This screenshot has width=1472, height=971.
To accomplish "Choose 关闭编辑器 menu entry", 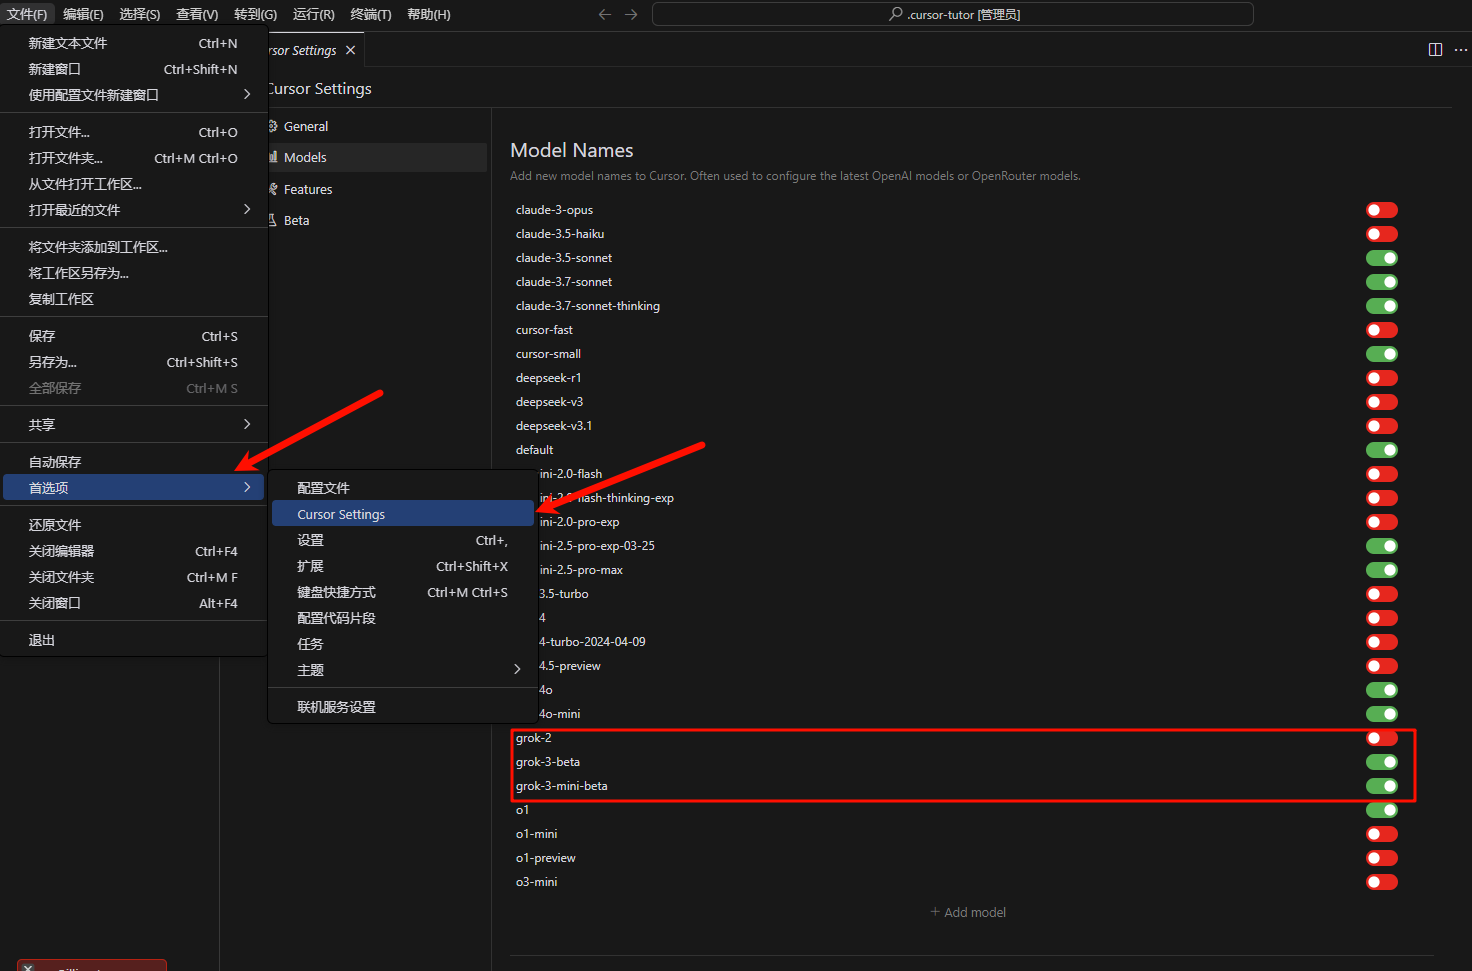I will [x=133, y=551].
